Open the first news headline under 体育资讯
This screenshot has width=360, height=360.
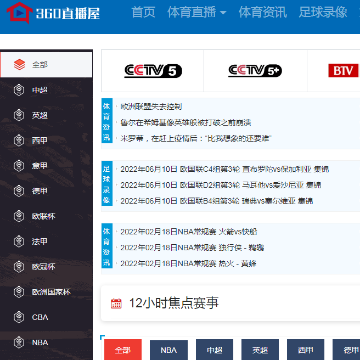coord(151,107)
